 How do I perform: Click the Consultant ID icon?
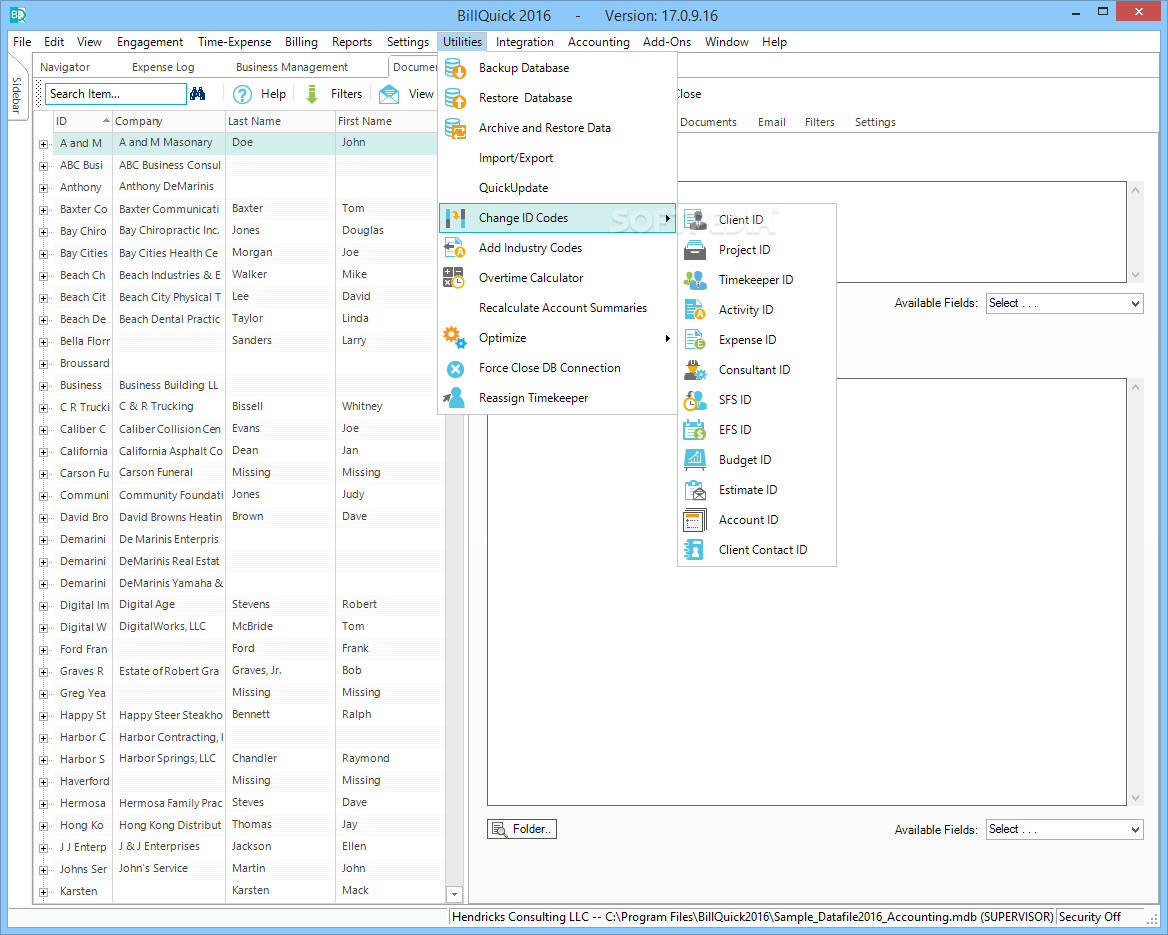point(695,370)
